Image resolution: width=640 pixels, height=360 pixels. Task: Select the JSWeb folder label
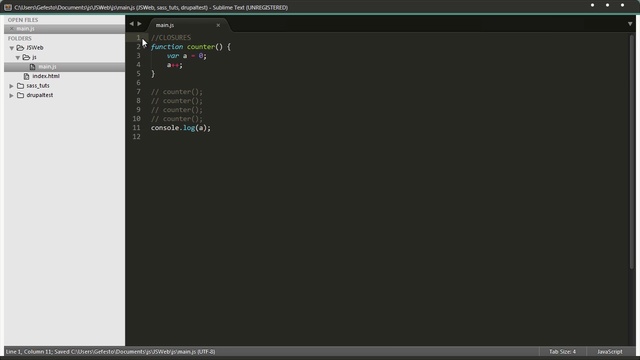click(x=35, y=48)
